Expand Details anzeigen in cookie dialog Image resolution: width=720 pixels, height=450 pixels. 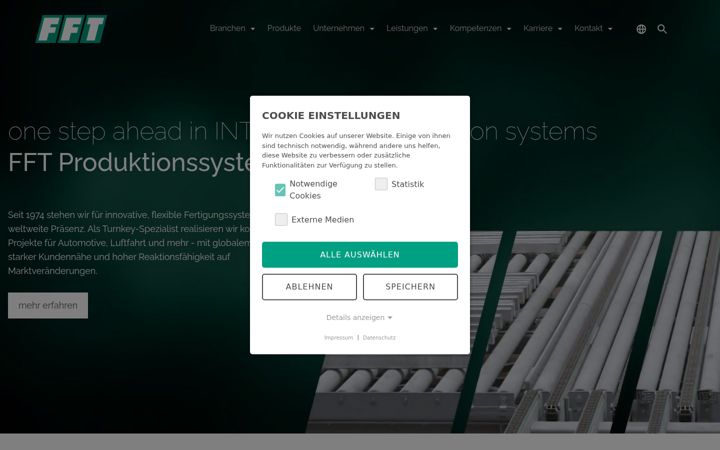[359, 317]
